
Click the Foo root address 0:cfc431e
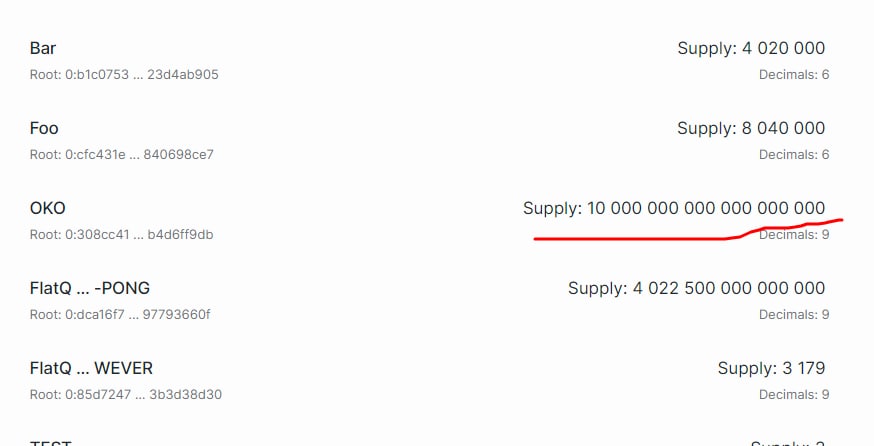(122, 154)
